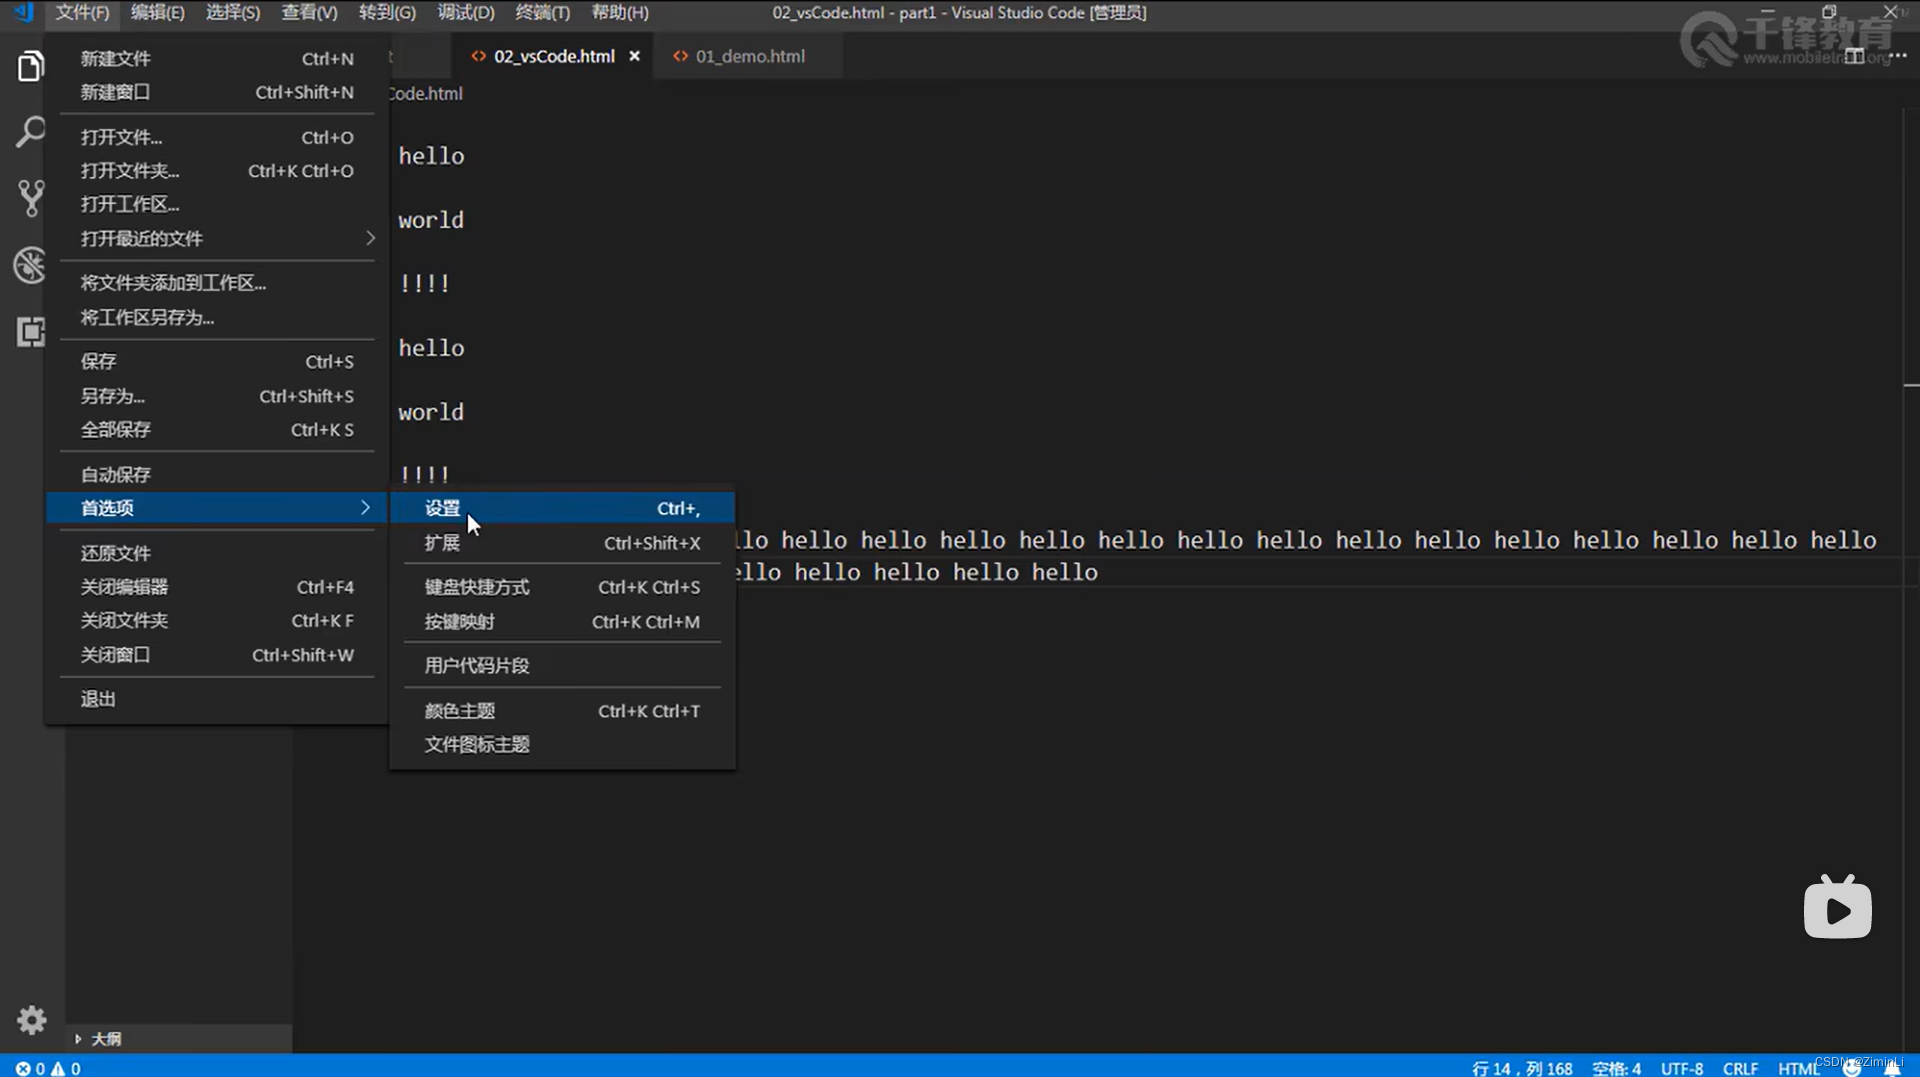Open the Debug view icon
The width and height of the screenshot is (1920, 1077).
[31, 265]
